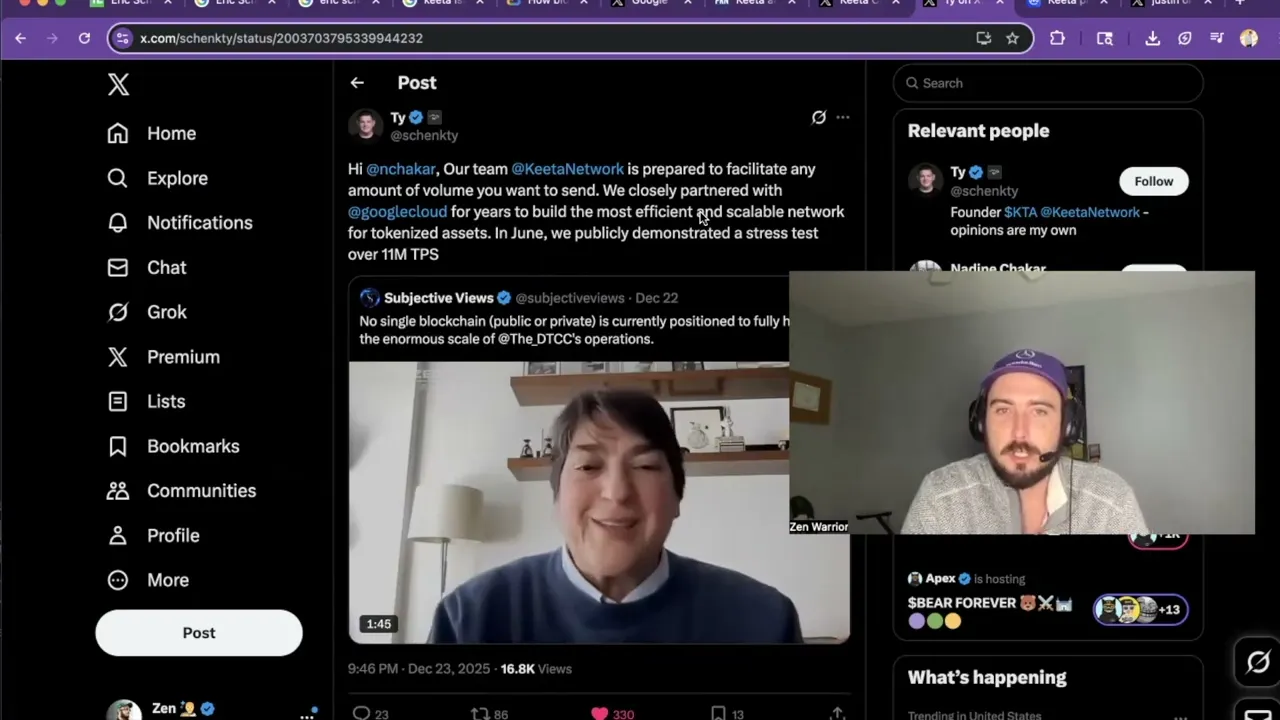Go to Home in the X sidebar
This screenshot has height=720, width=1280.
[152, 133]
